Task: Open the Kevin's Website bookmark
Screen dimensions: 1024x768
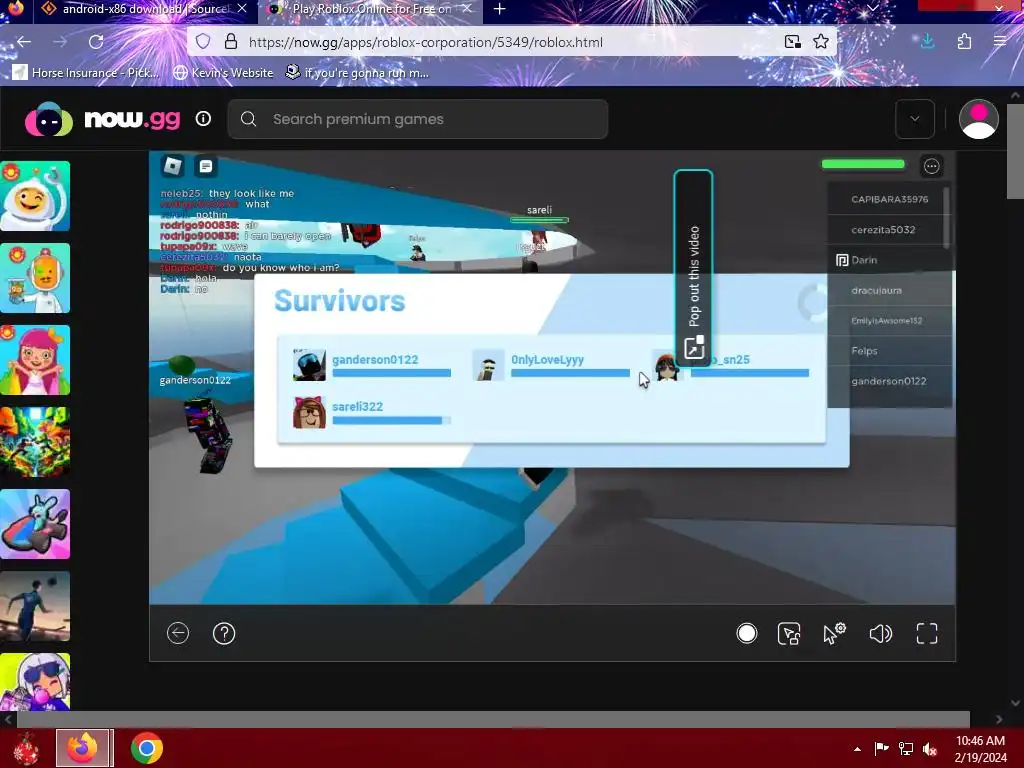Action: 223,72
